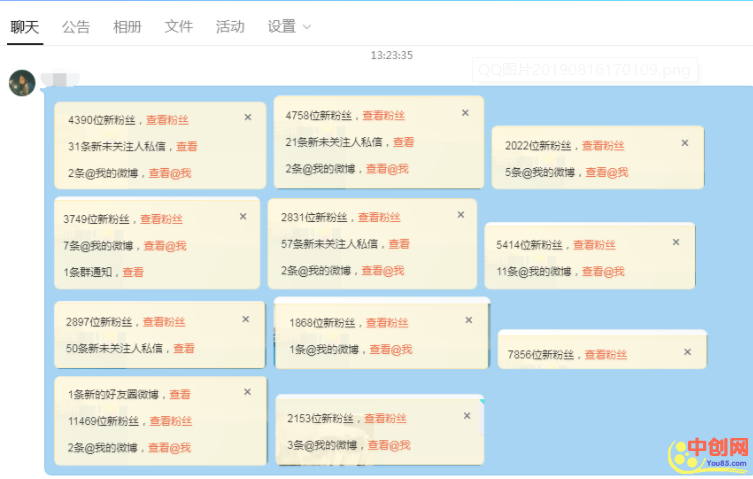The image size is (753, 479).
Task: Close the 5414位新粉丝 notification card
Action: point(676,242)
